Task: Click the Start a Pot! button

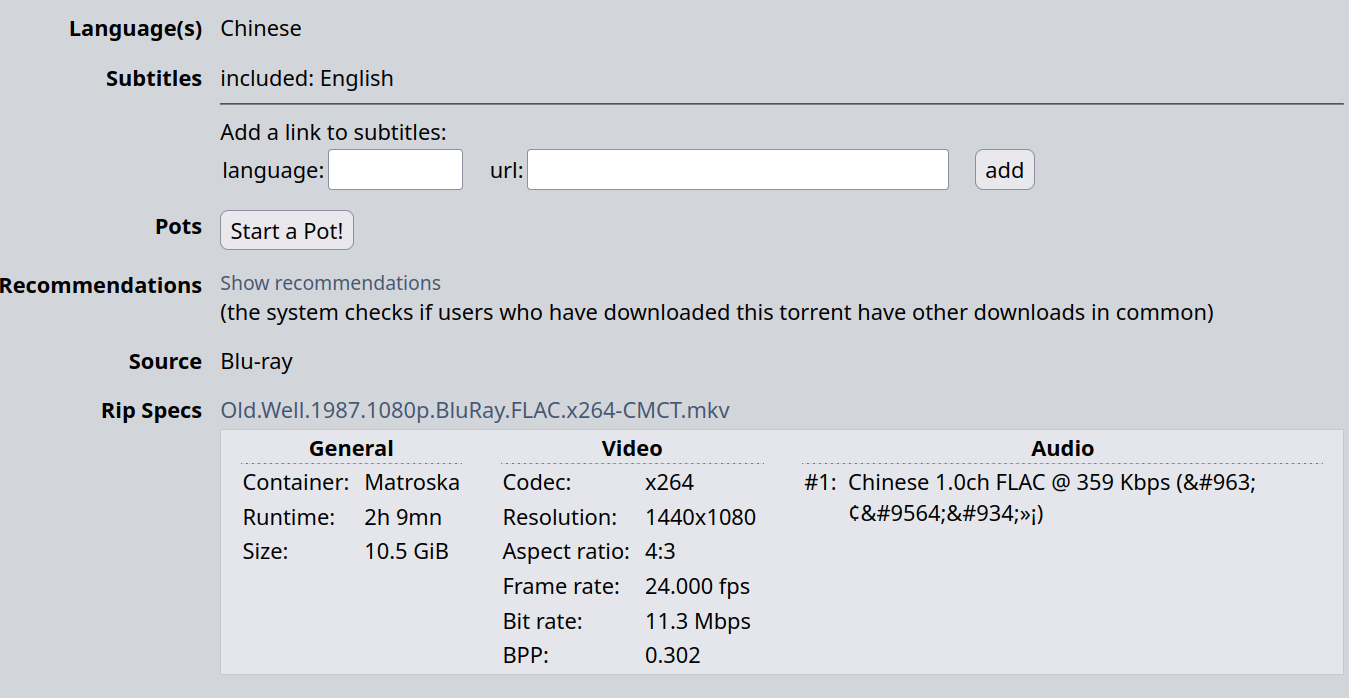Action: coord(287,231)
